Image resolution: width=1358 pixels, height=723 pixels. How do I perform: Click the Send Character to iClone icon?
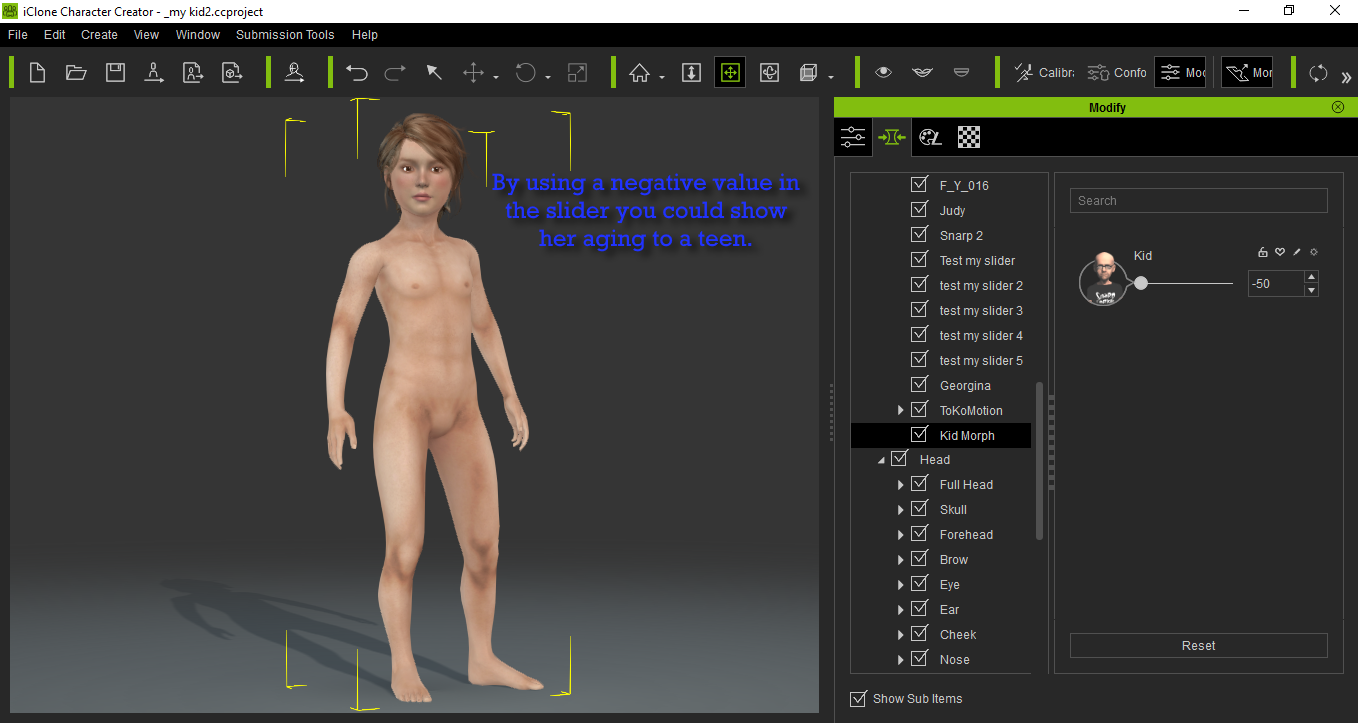[154, 72]
